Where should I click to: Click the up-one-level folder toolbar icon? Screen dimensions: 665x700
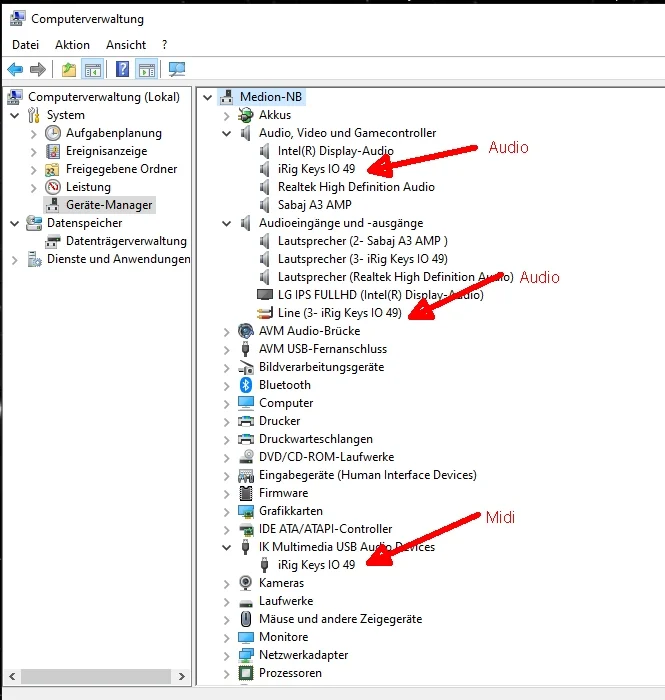tap(69, 69)
